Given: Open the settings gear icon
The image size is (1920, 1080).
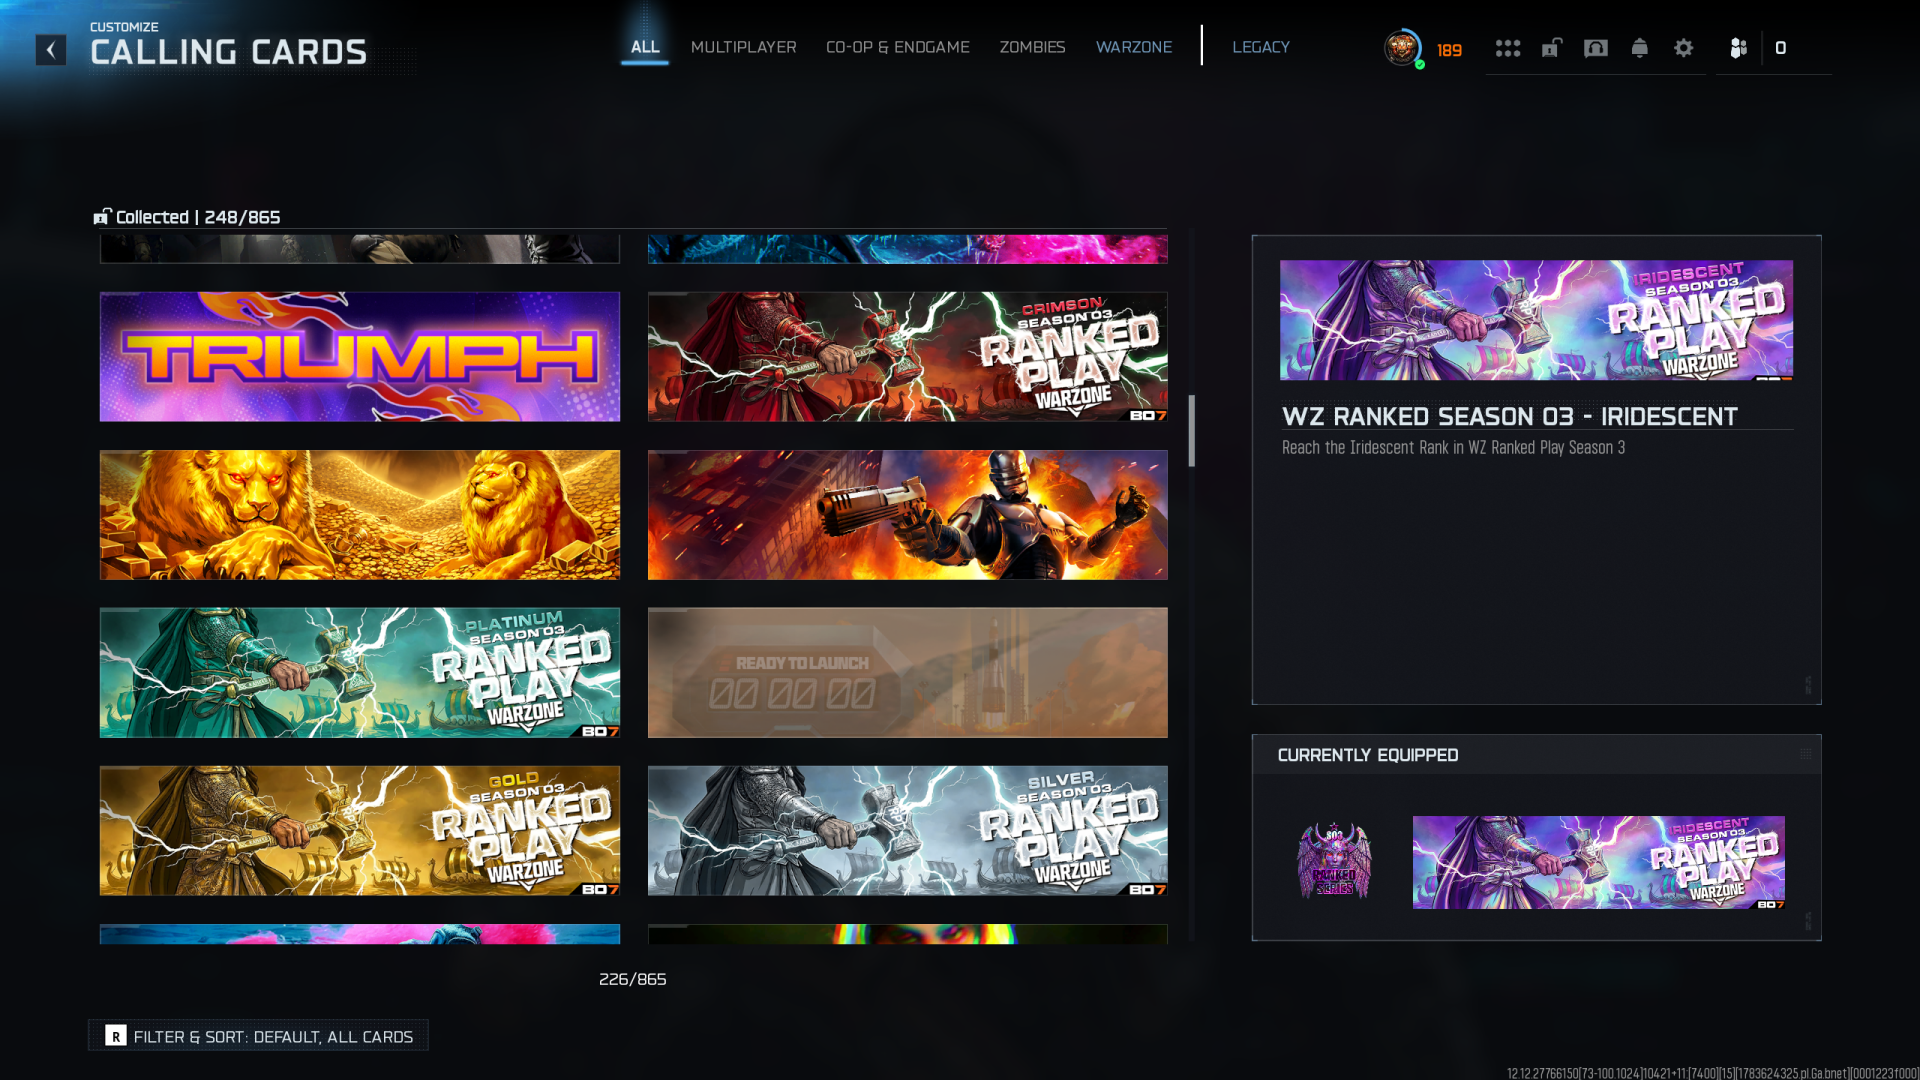Looking at the screenshot, I should (x=1683, y=48).
